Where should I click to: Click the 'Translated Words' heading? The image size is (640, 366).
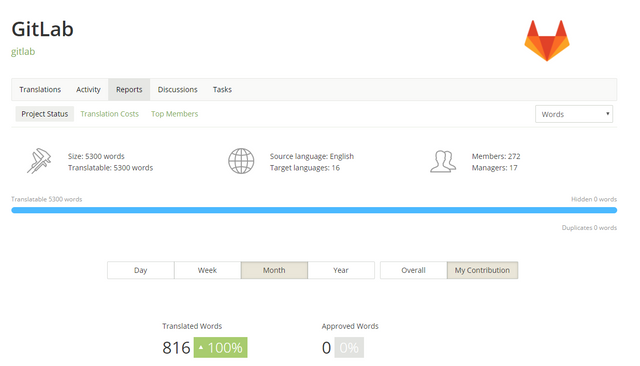pos(192,326)
